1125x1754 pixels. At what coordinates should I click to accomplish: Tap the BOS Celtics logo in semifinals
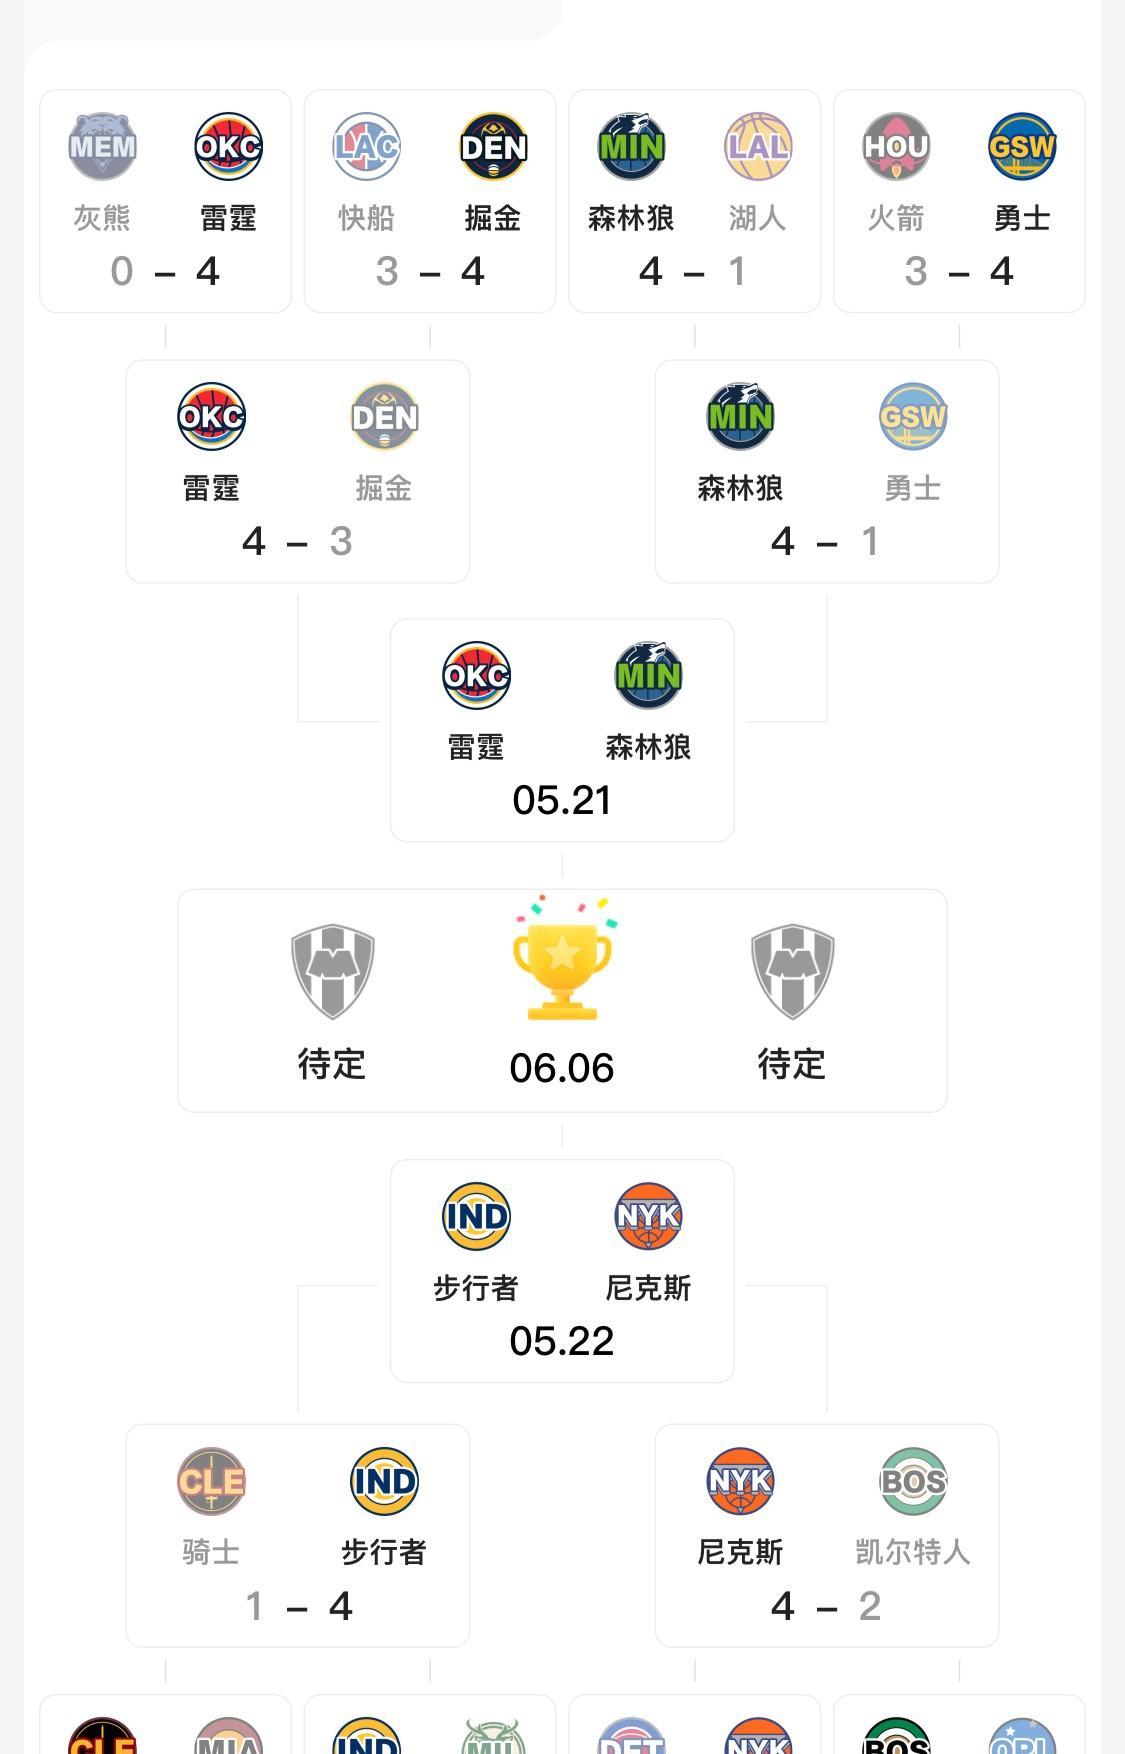coord(913,1481)
